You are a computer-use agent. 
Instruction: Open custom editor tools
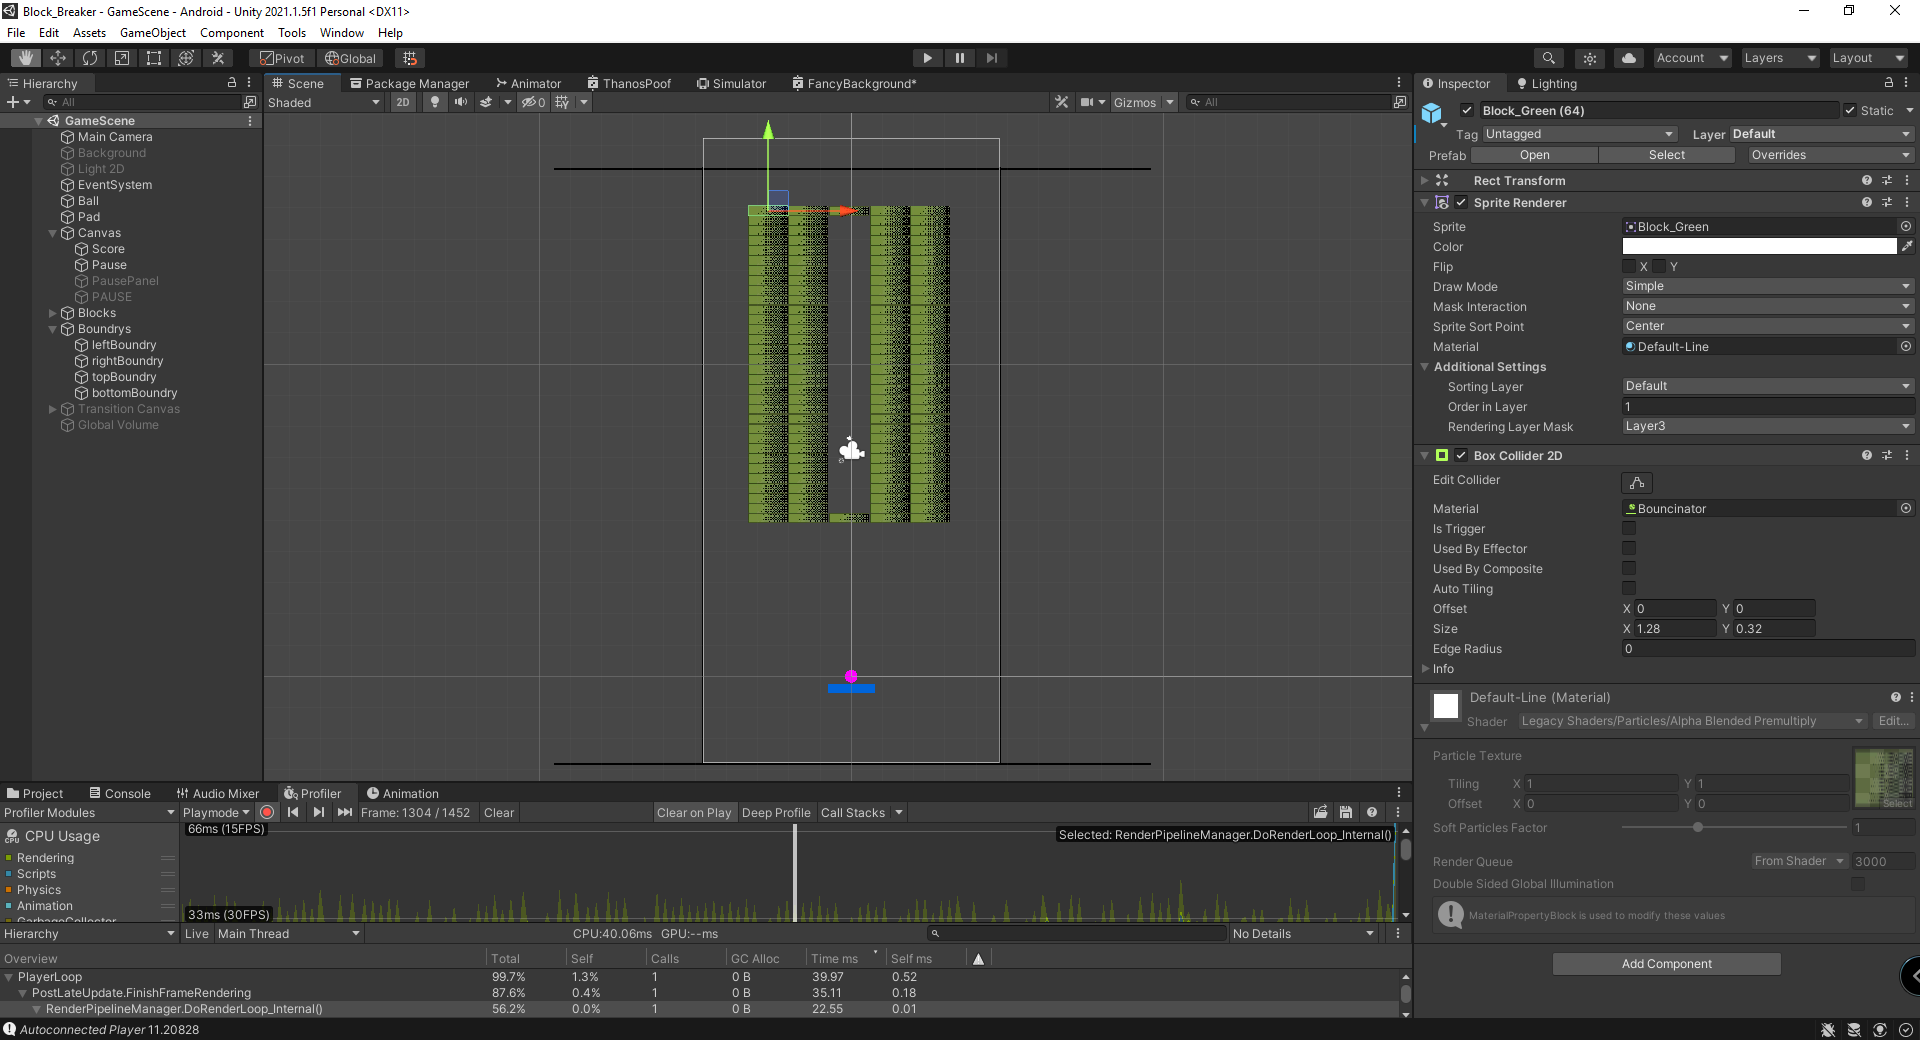(x=218, y=58)
